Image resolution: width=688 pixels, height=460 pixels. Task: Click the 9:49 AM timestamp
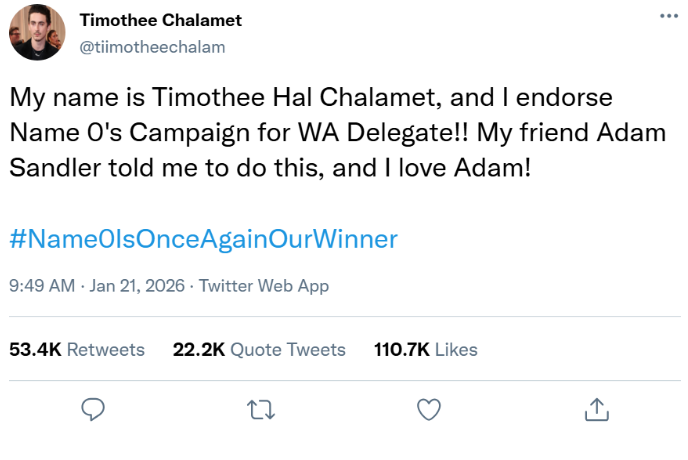pos(42,285)
